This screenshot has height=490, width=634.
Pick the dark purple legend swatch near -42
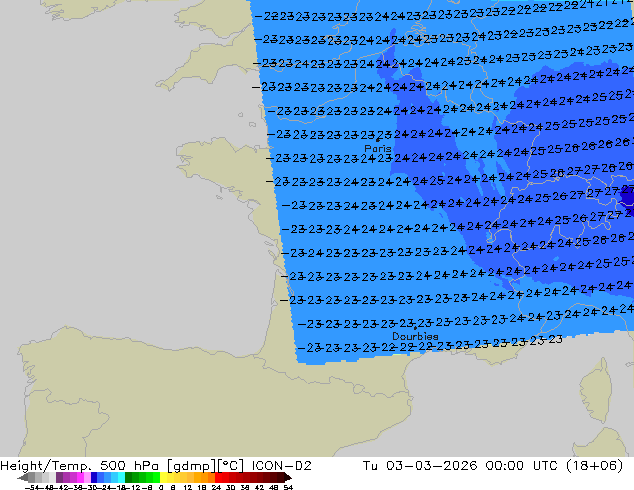(59, 477)
